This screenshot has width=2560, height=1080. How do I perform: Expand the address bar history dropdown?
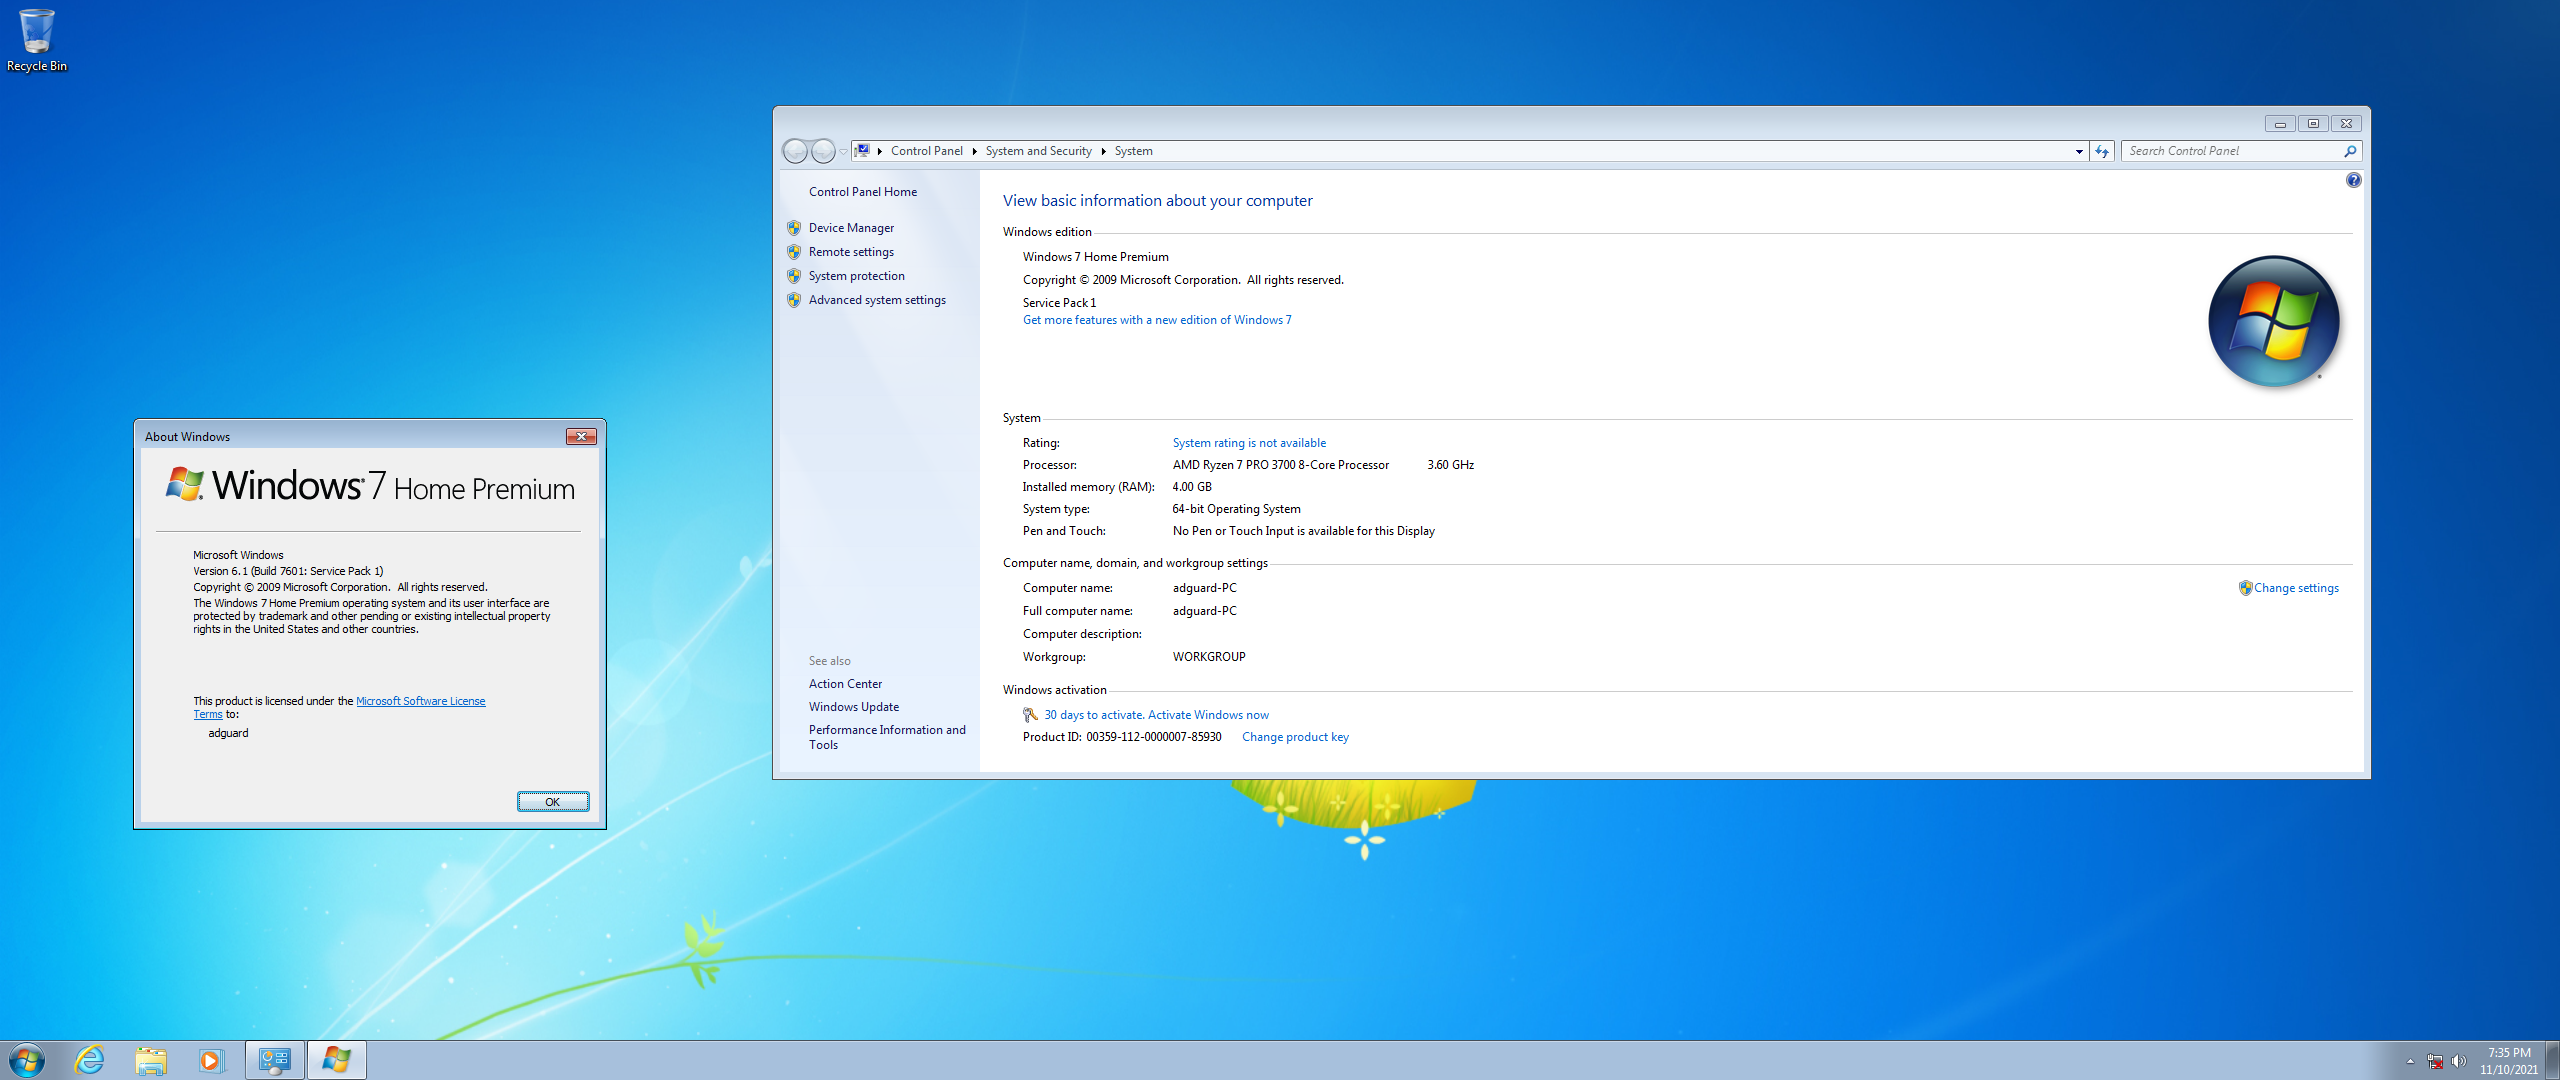(2079, 151)
